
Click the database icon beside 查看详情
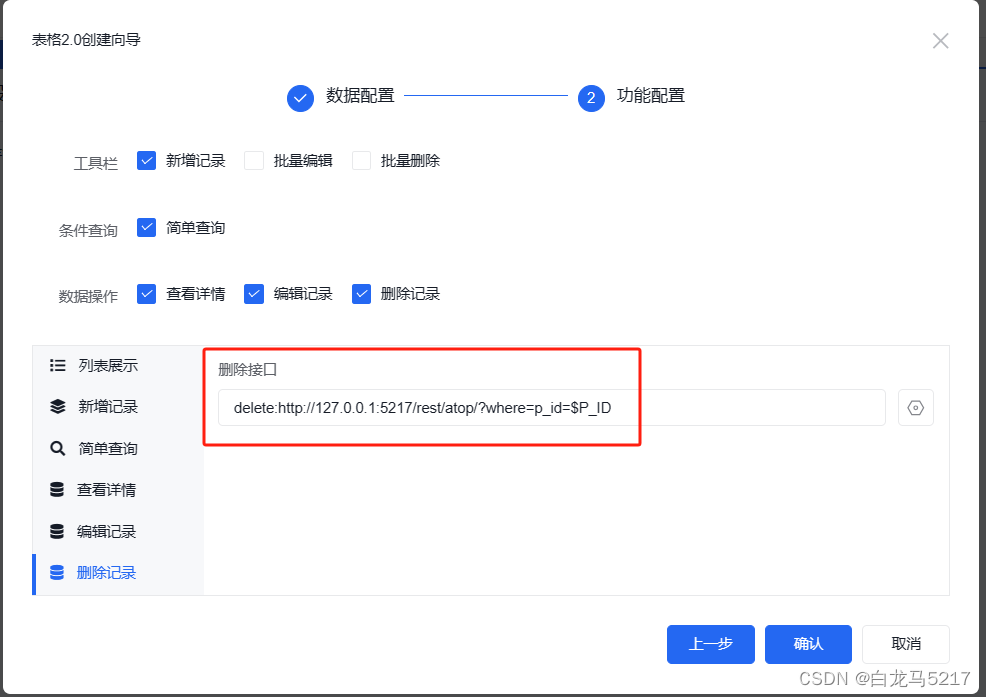point(58,490)
